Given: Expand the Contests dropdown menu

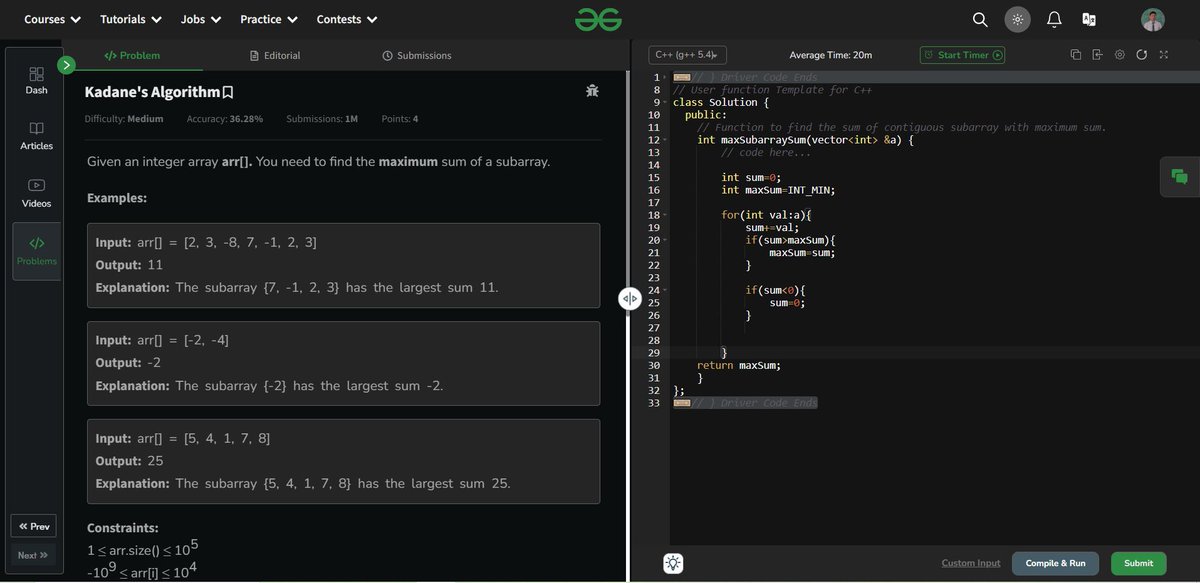Looking at the screenshot, I should 347,19.
